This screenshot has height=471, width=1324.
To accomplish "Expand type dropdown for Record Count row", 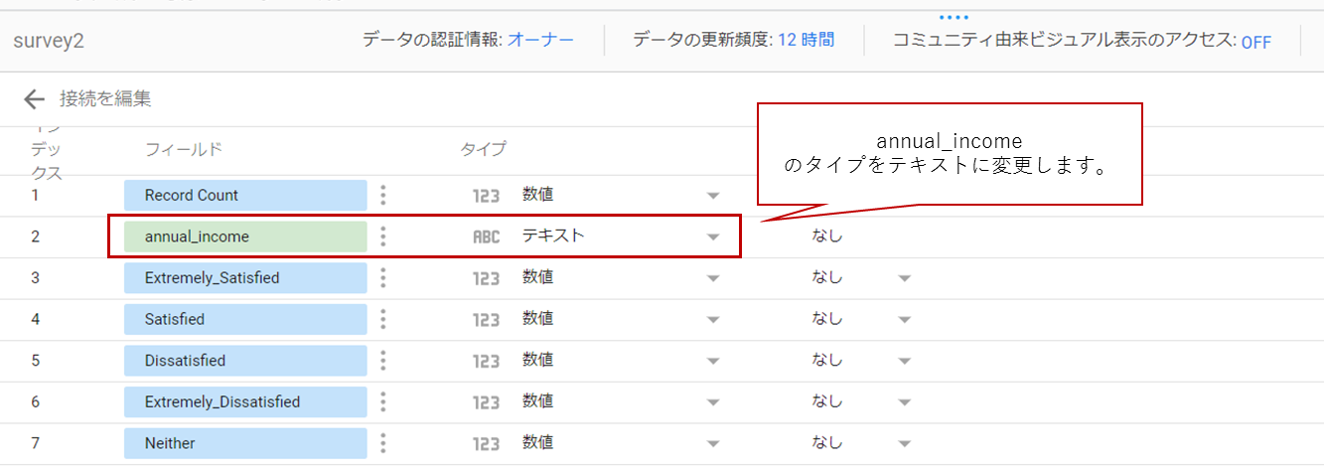I will point(713,195).
